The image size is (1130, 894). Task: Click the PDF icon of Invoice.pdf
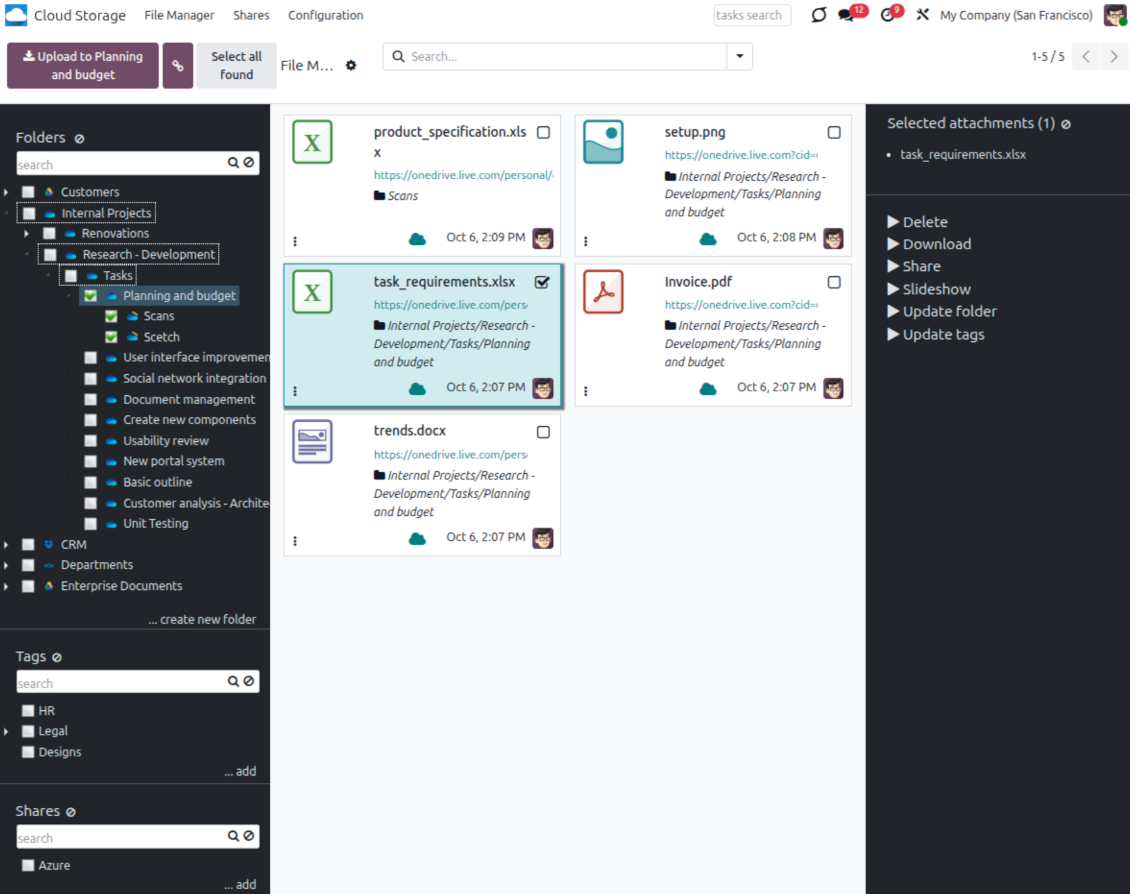click(x=603, y=292)
